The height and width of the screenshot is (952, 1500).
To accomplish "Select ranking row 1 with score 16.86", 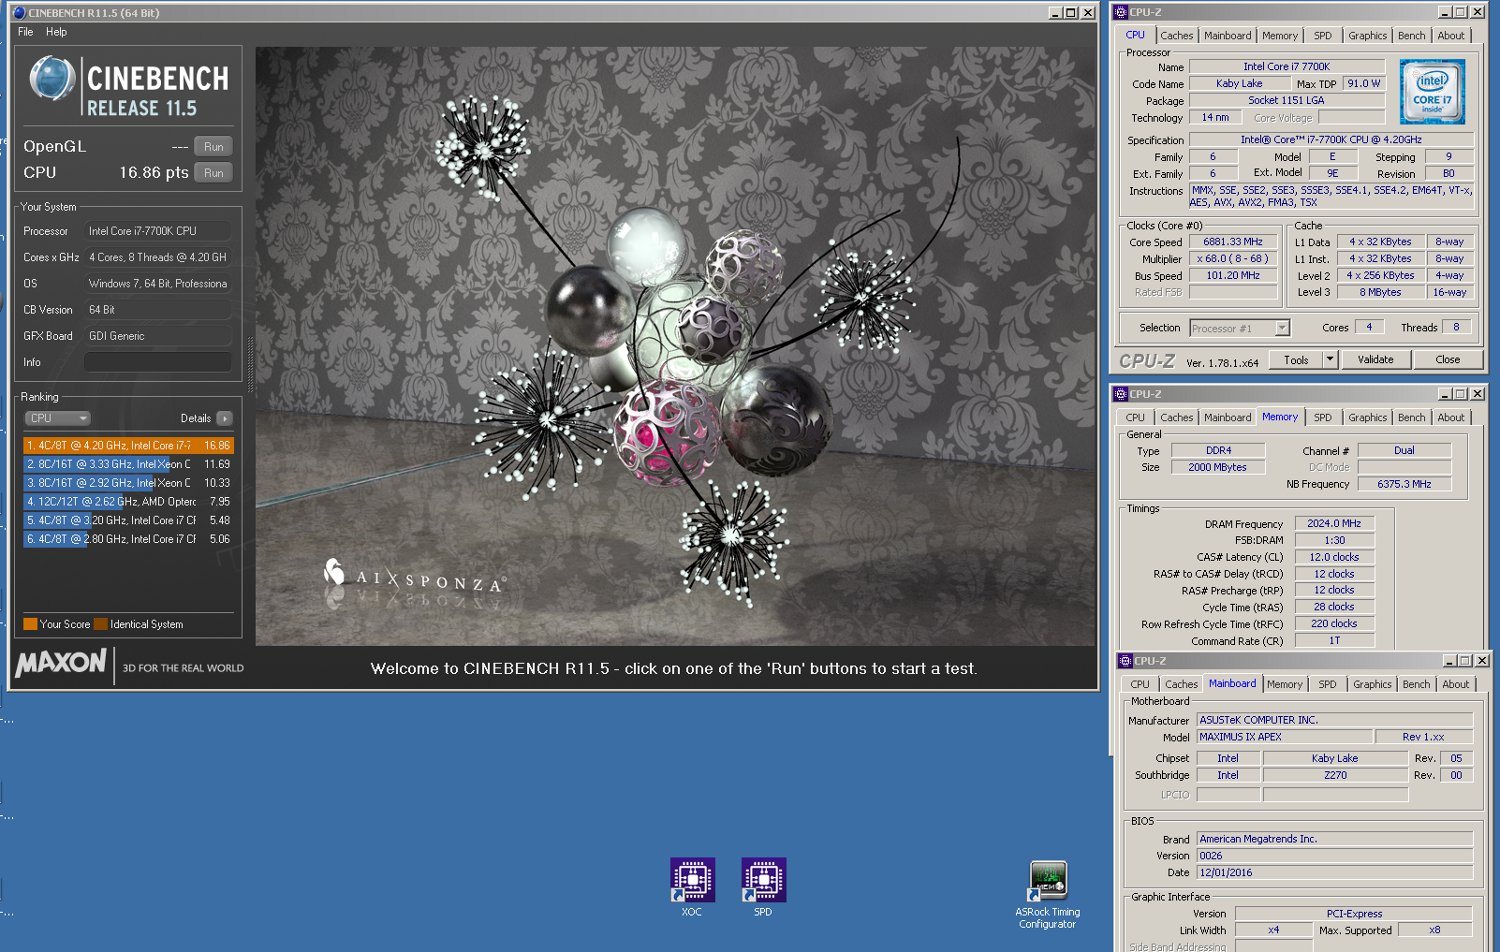I will [128, 445].
